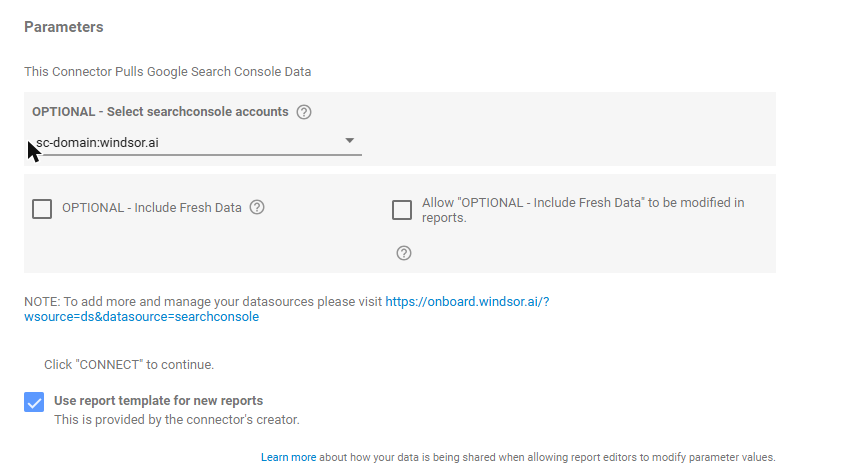857x466 pixels.
Task: Open help for Select searchconsole accounts
Action: (304, 112)
